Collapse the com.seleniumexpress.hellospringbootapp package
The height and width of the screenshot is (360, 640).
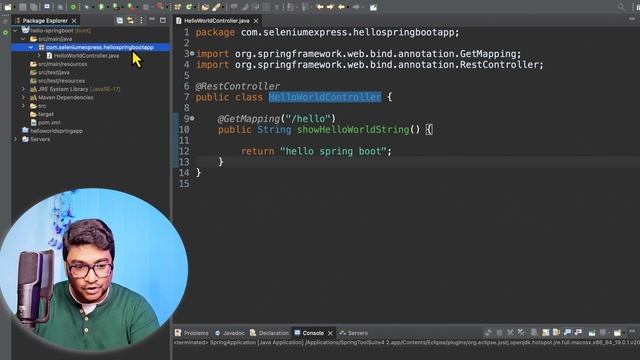(31, 47)
